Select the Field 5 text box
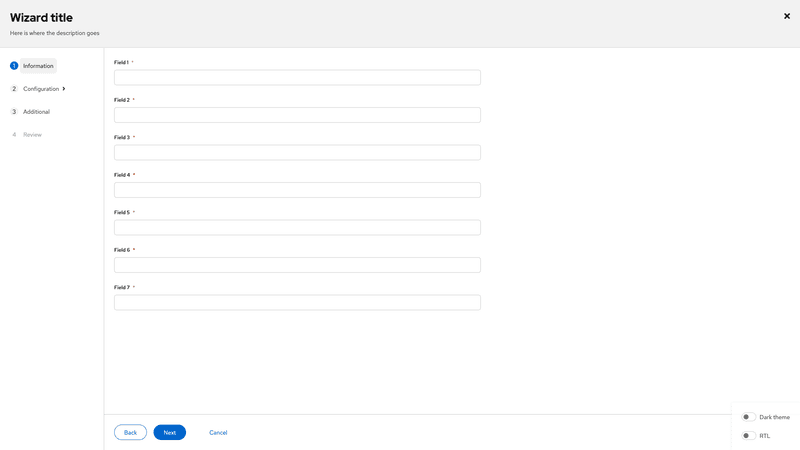This screenshot has height=450, width=800. click(297, 228)
